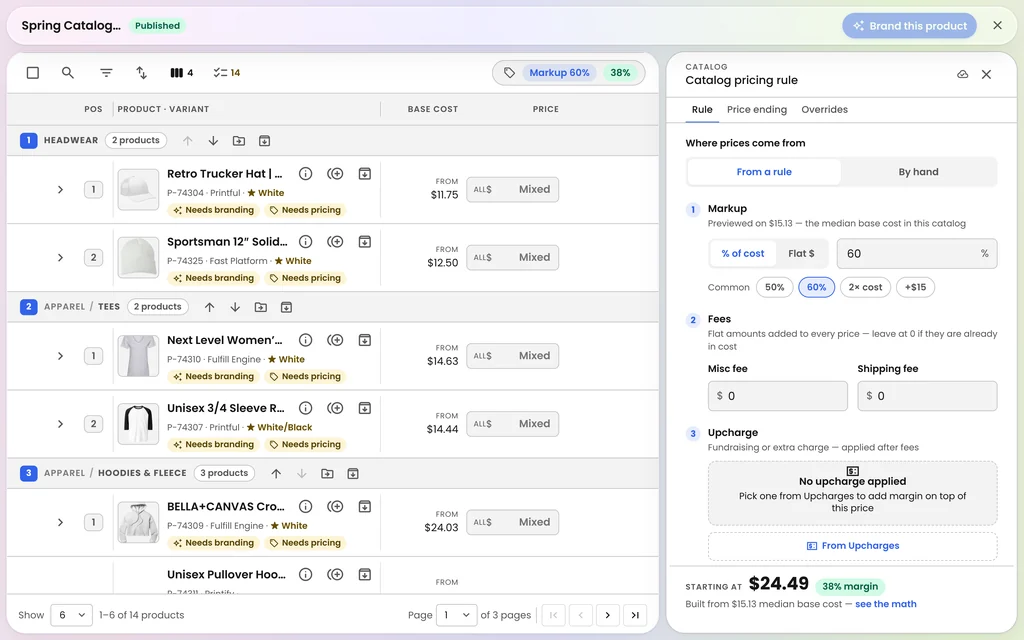Click Unisex 3/4 Sleeve raglan thumbnail
The width and height of the screenshot is (1024, 640).
click(138, 424)
